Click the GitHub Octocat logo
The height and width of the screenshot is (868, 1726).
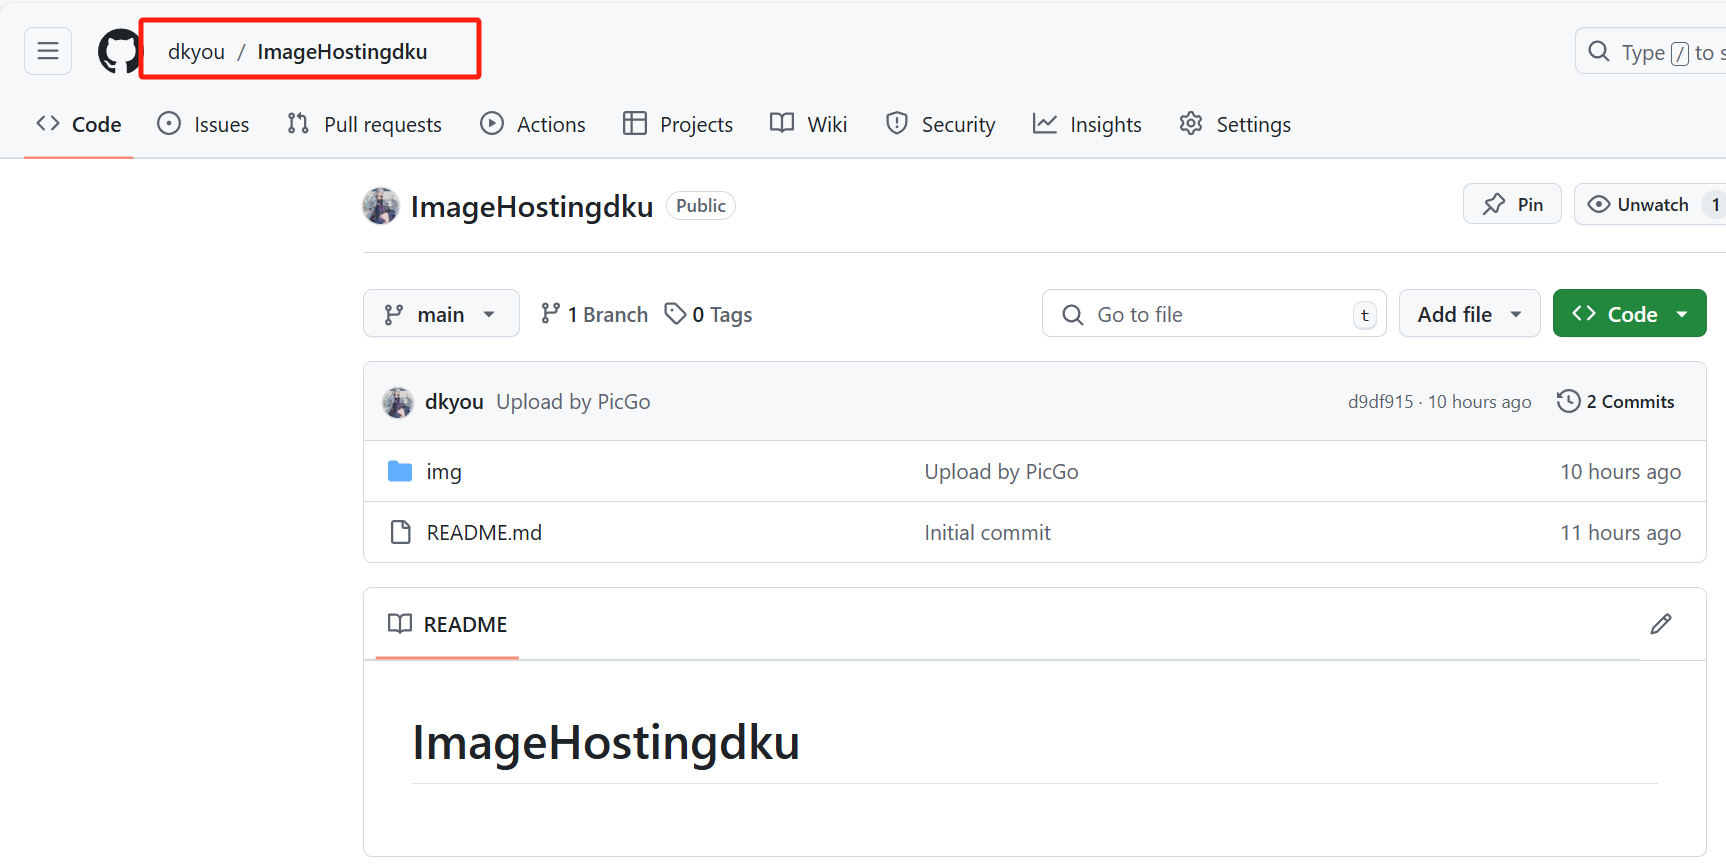pos(120,51)
